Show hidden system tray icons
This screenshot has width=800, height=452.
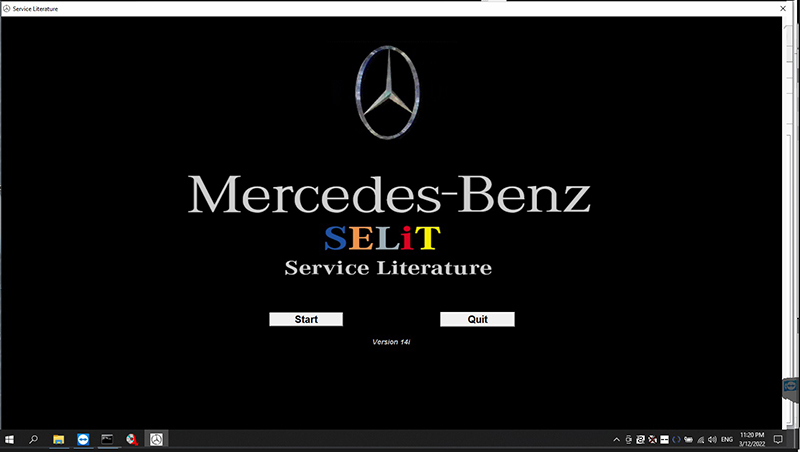coord(616,440)
